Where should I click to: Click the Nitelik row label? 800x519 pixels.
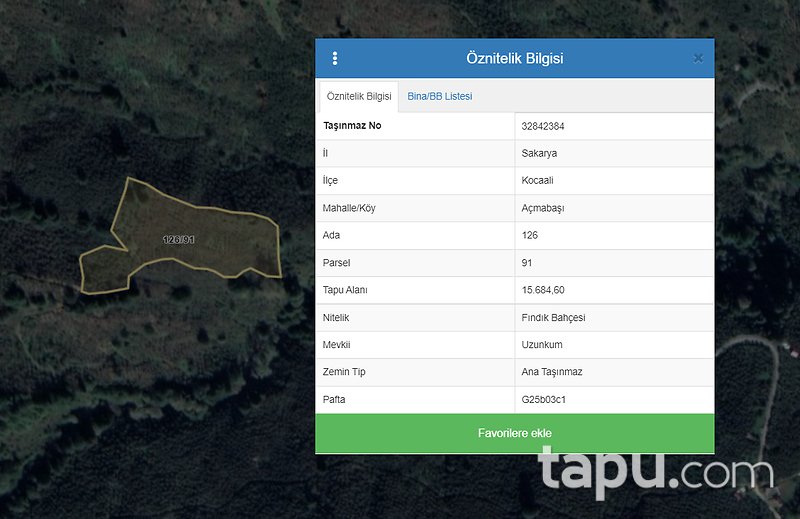[336, 317]
